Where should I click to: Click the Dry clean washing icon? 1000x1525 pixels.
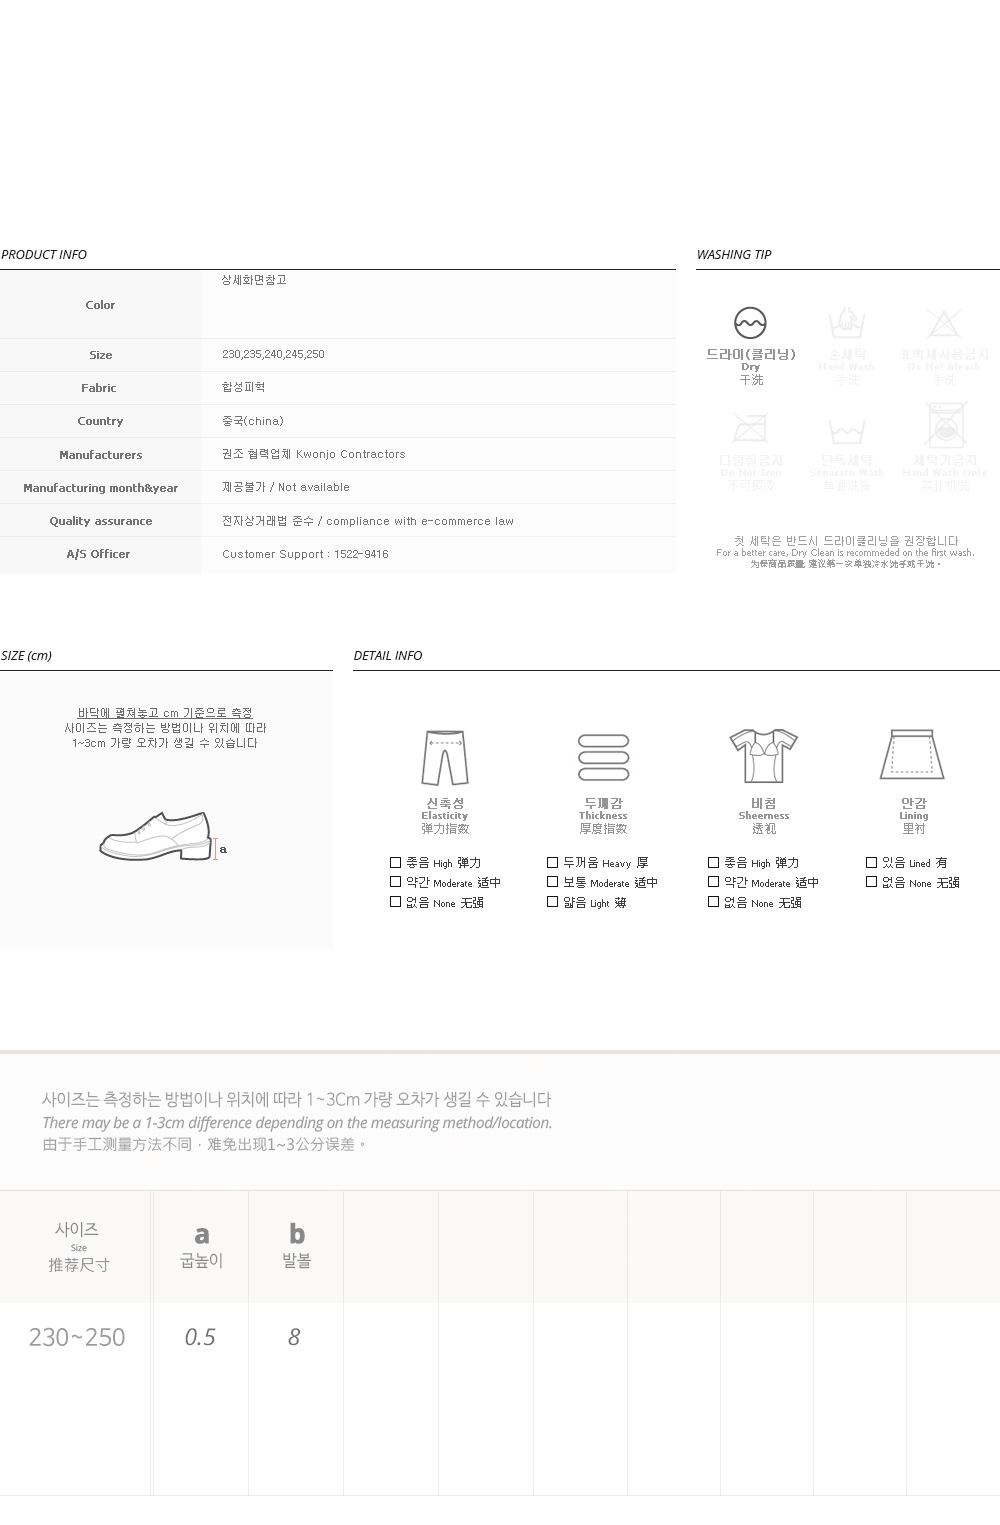[x=750, y=323]
